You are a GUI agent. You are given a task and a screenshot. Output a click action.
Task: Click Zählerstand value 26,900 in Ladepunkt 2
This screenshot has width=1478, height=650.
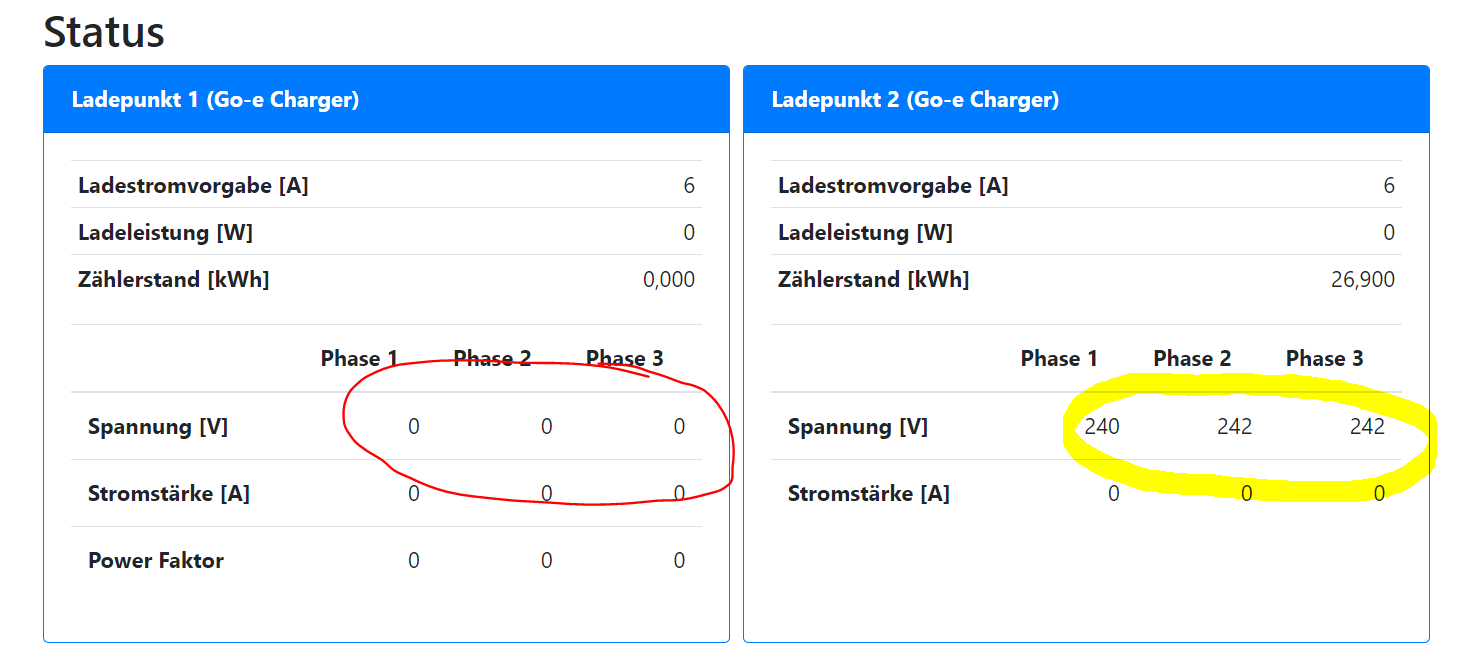(1362, 280)
